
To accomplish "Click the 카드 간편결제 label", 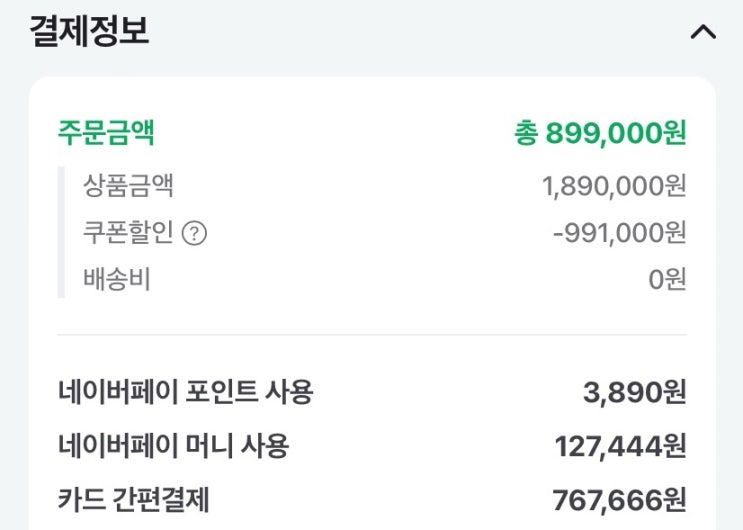I will click(134, 499).
